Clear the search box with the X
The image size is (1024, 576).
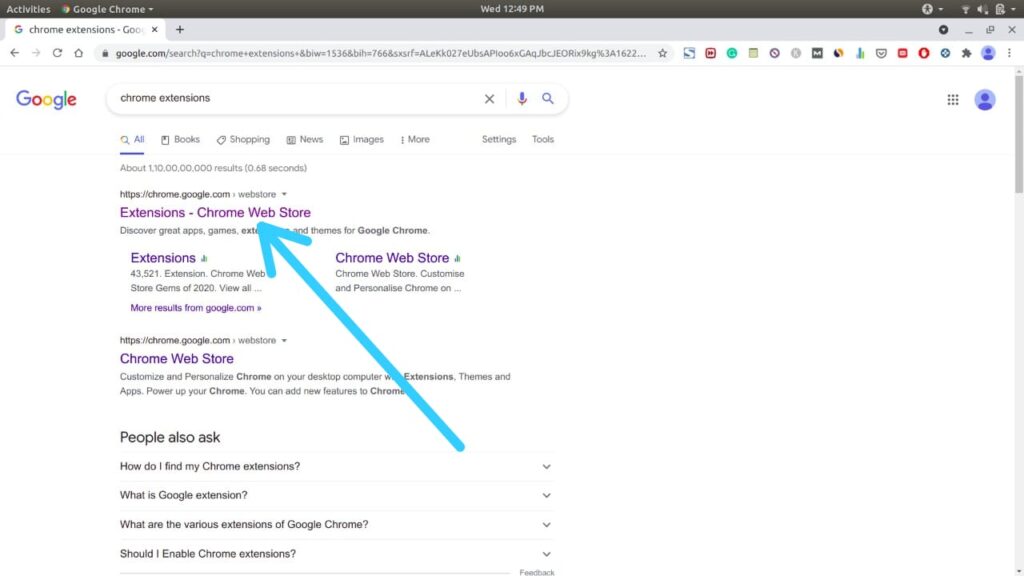click(489, 99)
